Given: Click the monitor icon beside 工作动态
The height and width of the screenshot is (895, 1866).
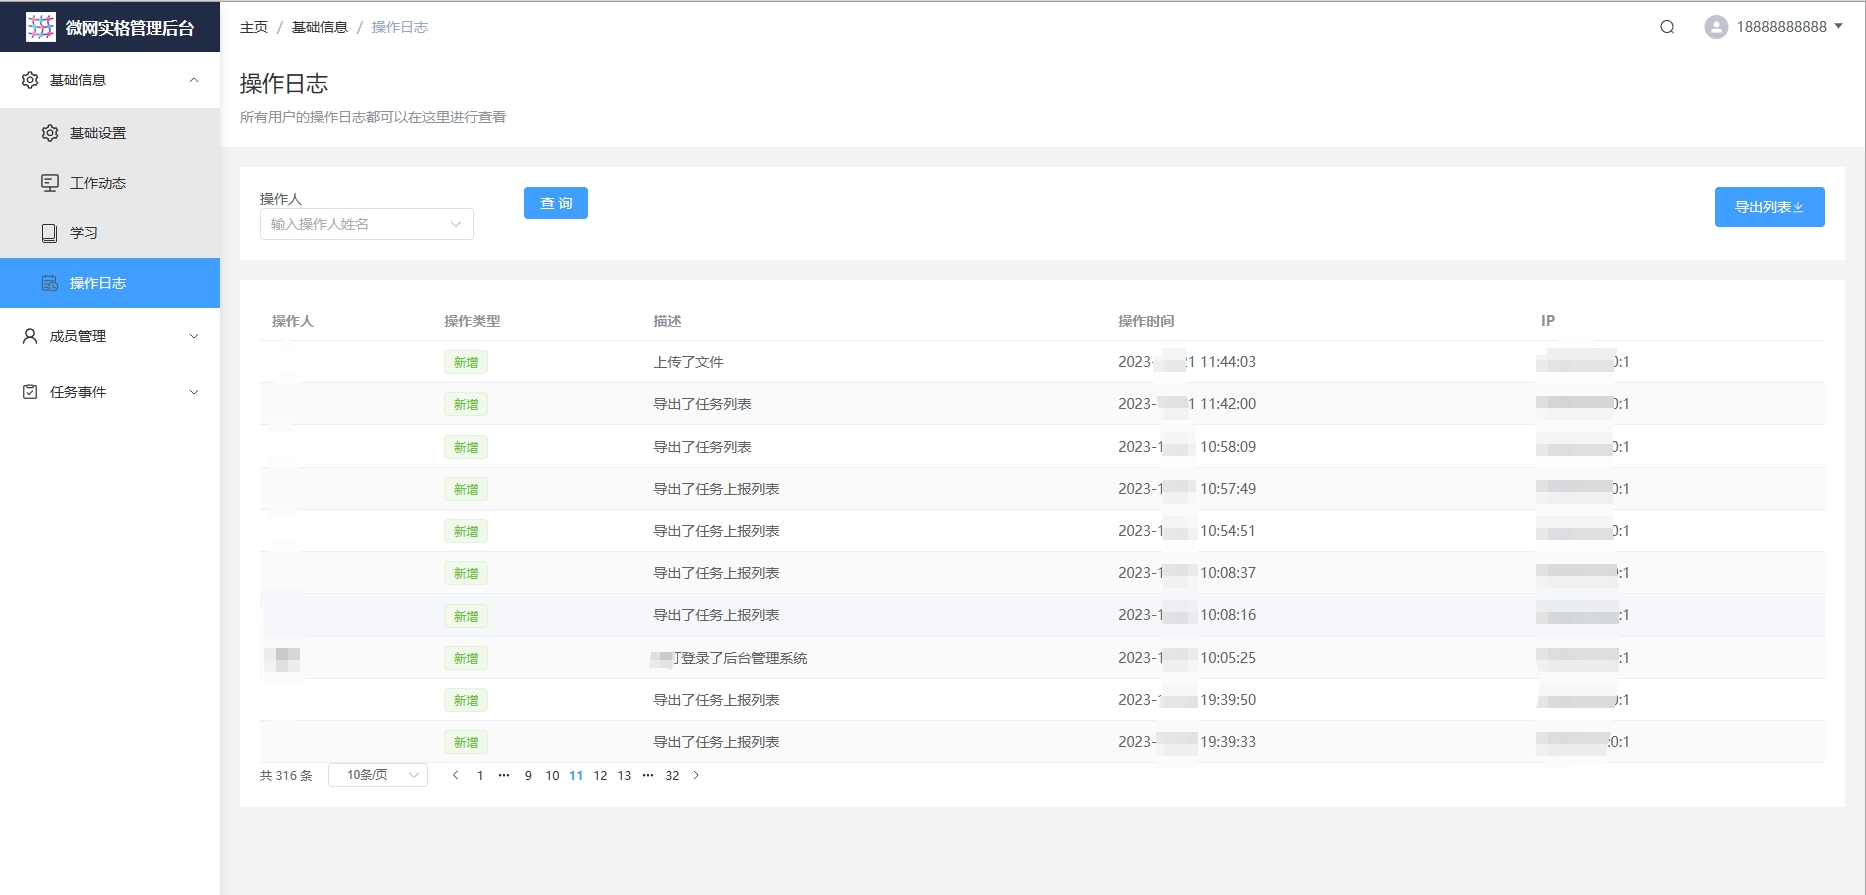Looking at the screenshot, I should tap(50, 183).
